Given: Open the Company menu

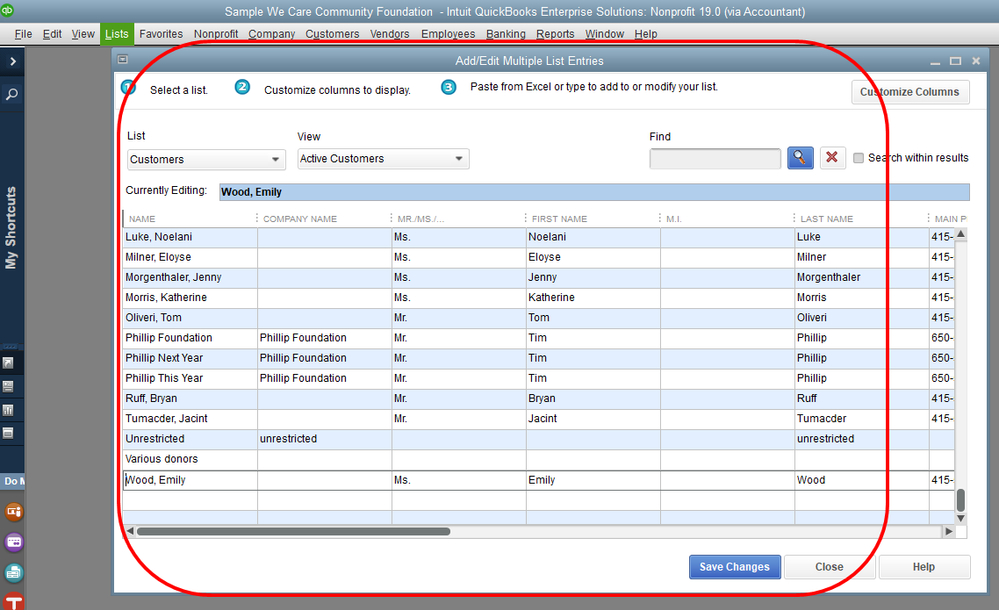Looking at the screenshot, I should point(271,34).
